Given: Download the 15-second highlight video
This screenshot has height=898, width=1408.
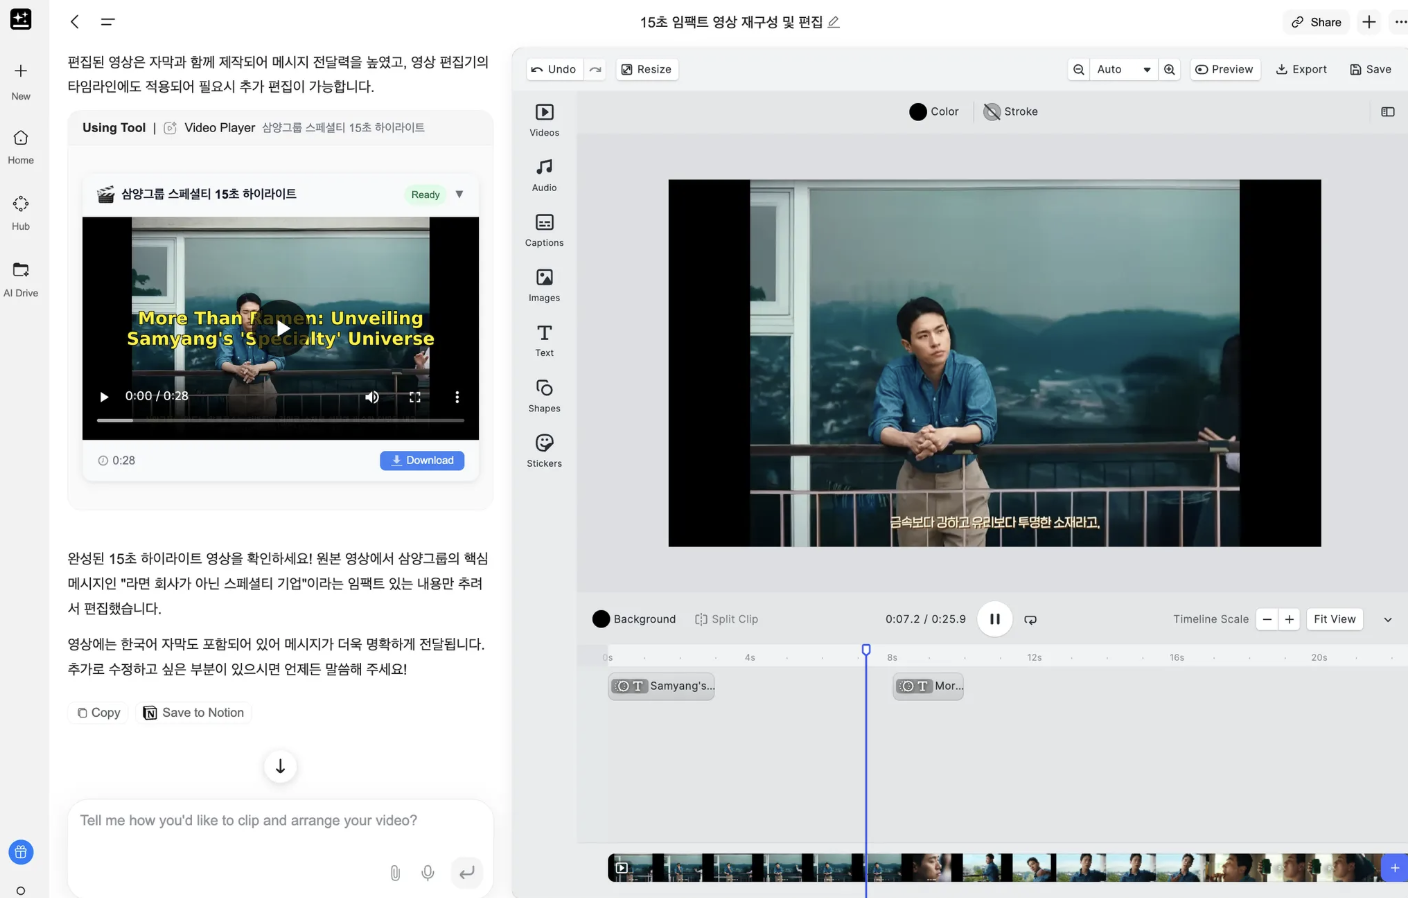Looking at the screenshot, I should (422, 461).
